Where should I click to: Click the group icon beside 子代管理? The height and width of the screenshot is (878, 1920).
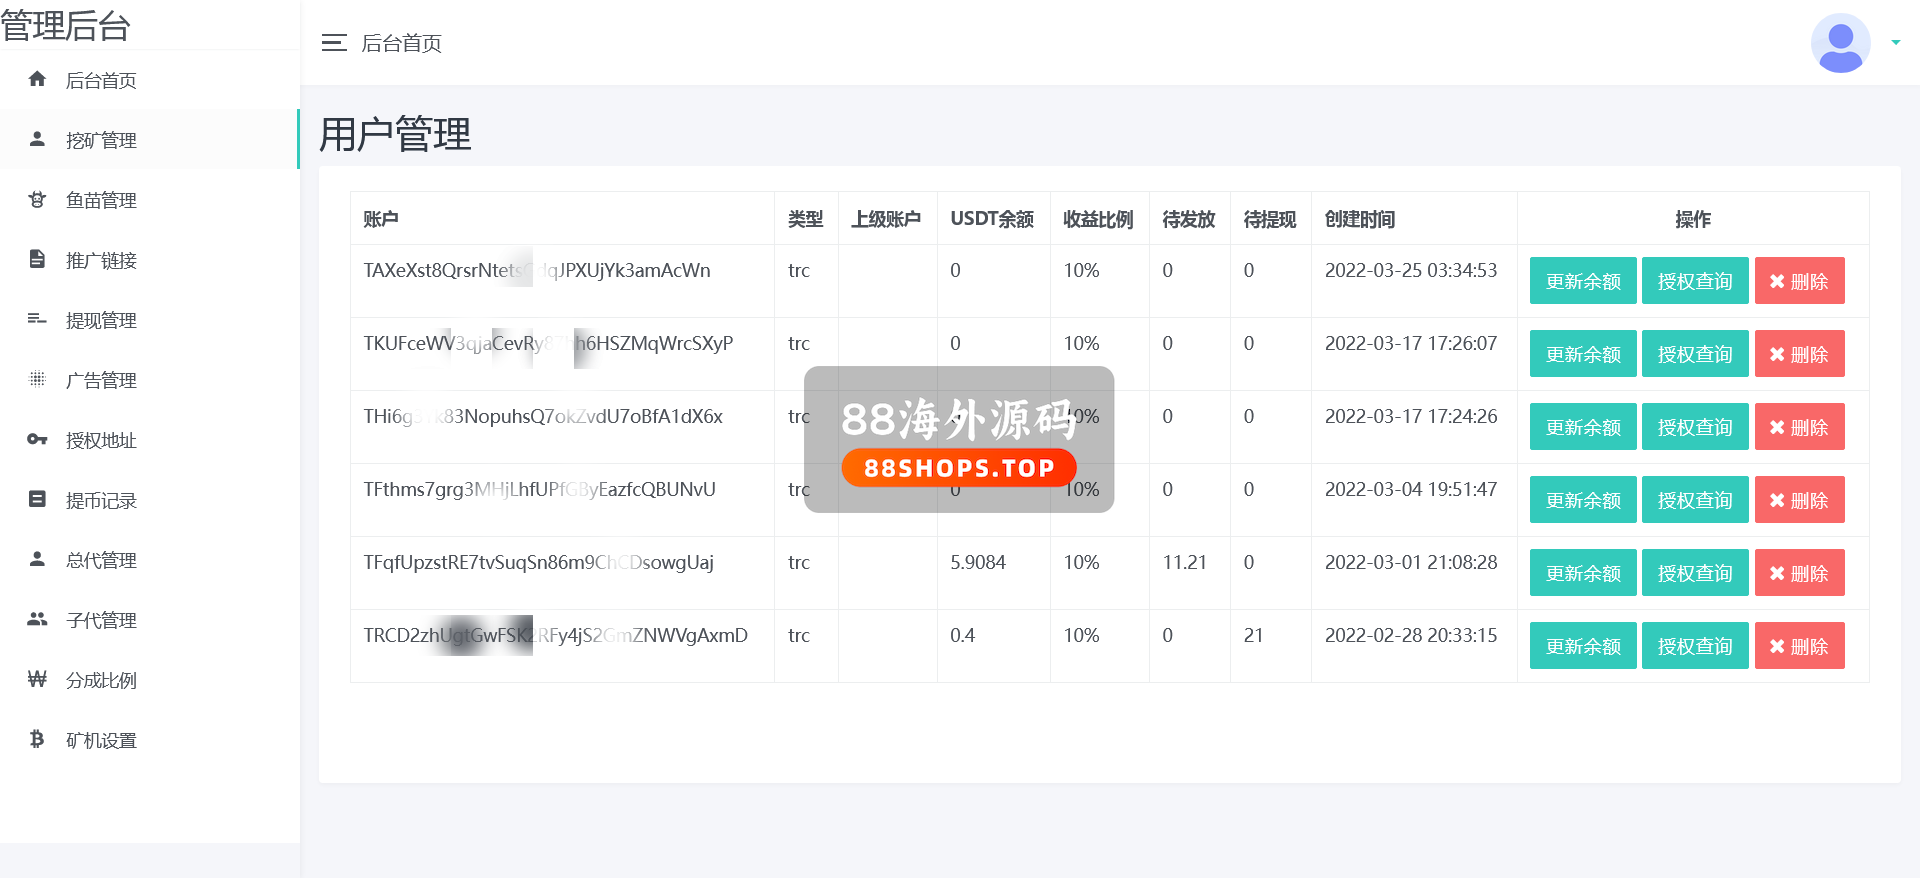coord(37,619)
